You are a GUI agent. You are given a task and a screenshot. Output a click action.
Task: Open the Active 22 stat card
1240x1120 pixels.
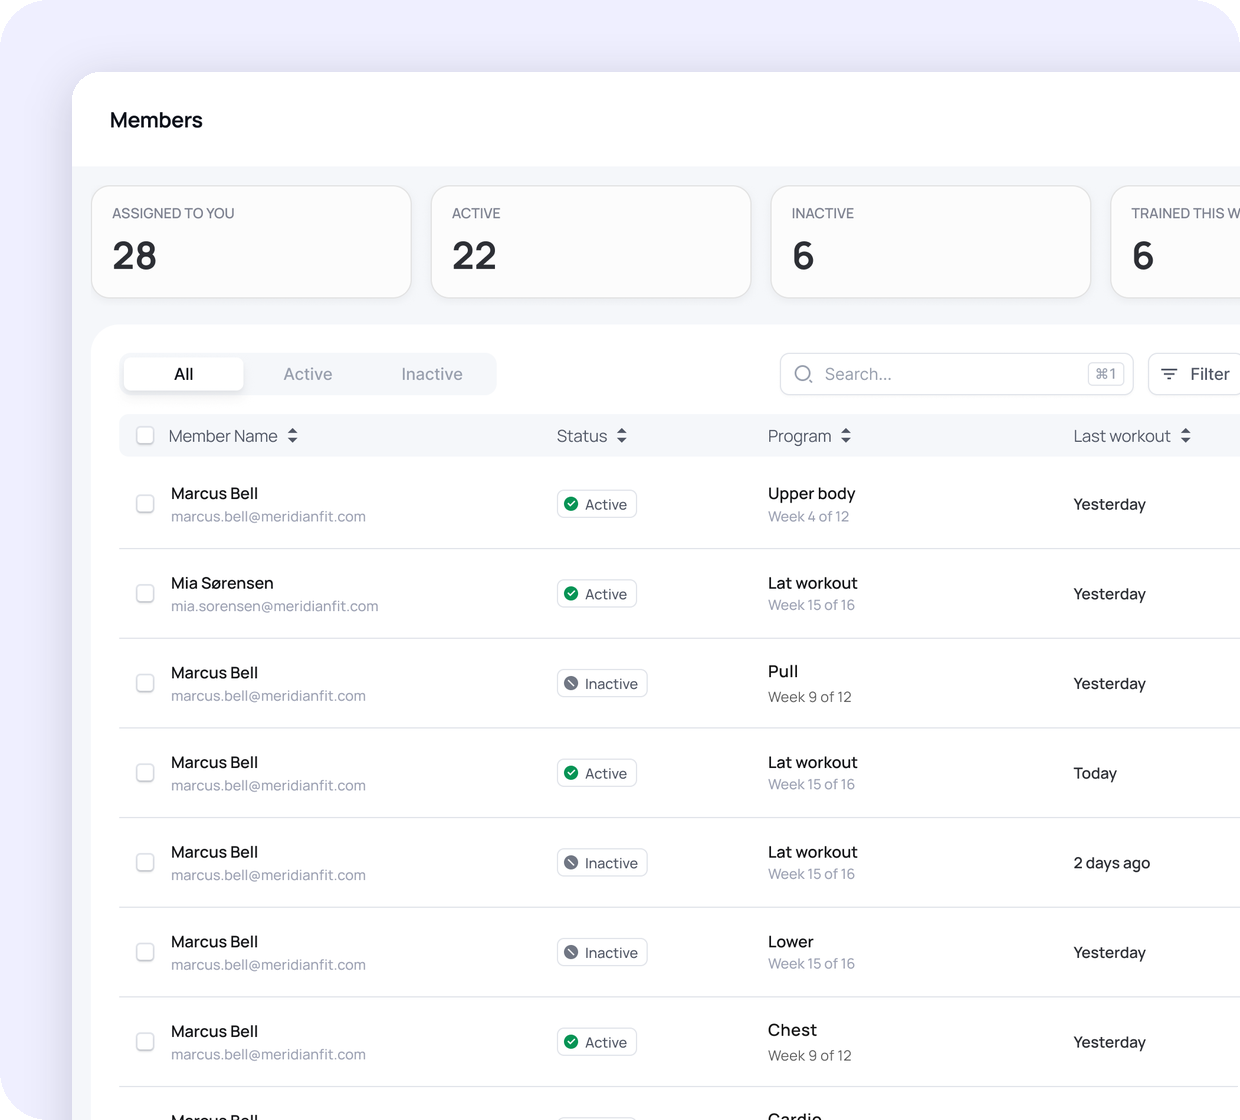(x=591, y=242)
